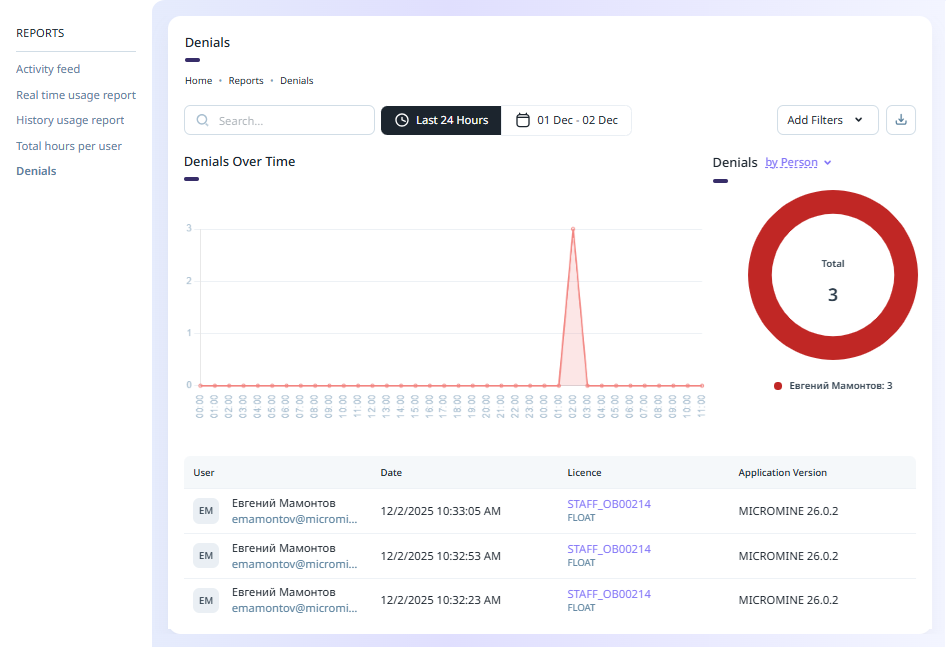Navigate to Total hours per user
The image size is (946, 647).
69,146
